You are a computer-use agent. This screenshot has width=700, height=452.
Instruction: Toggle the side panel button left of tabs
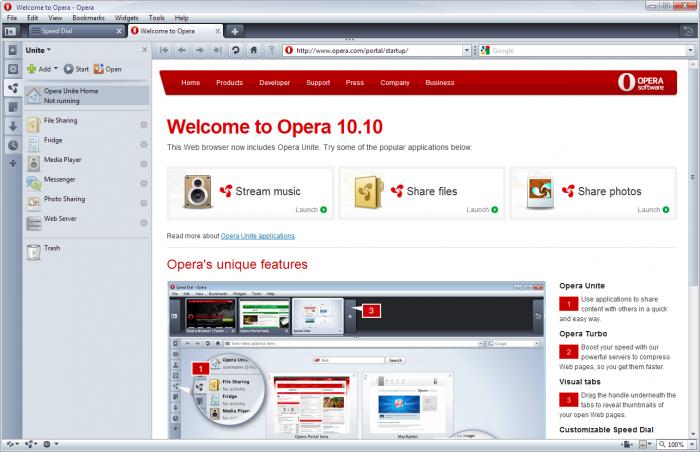pos(10,31)
